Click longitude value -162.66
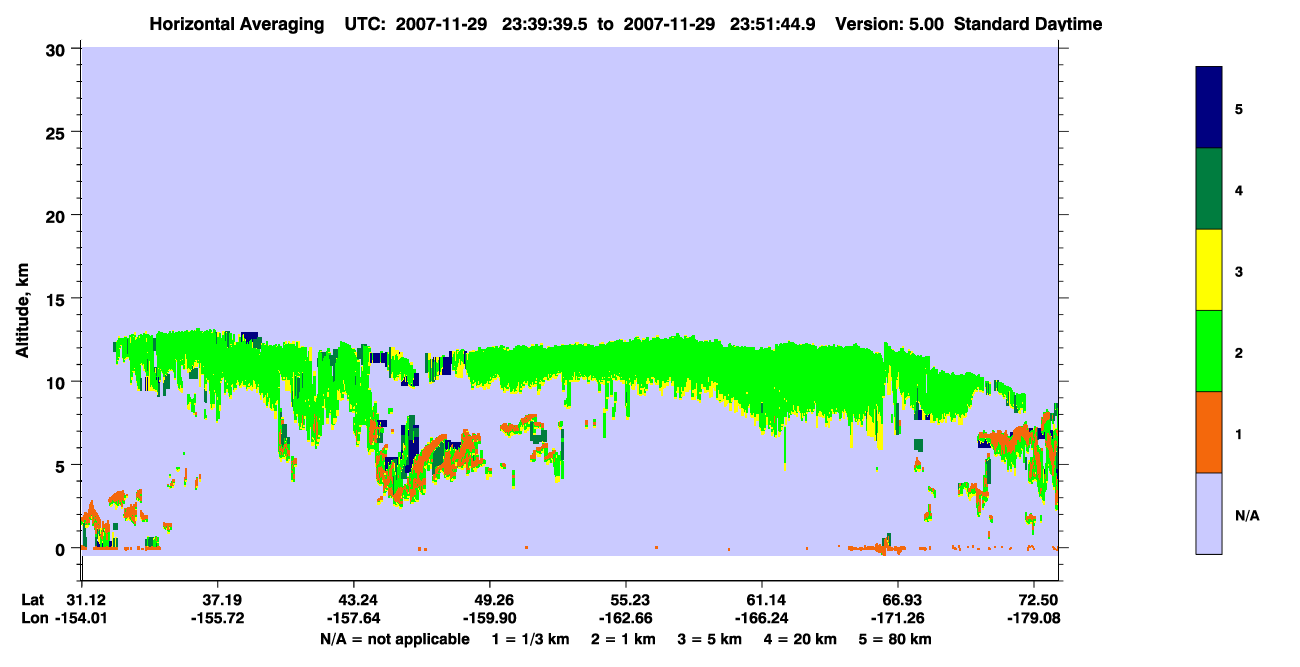This screenshot has height=667, width=1300. 626,618
